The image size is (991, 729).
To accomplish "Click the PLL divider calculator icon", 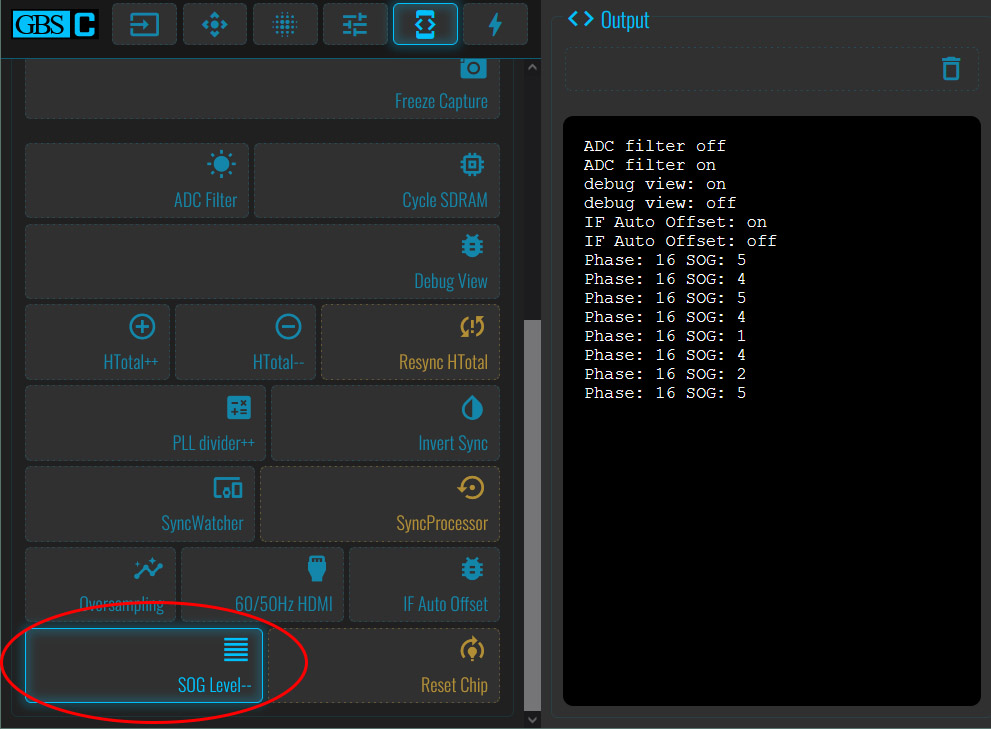I will click(x=239, y=407).
